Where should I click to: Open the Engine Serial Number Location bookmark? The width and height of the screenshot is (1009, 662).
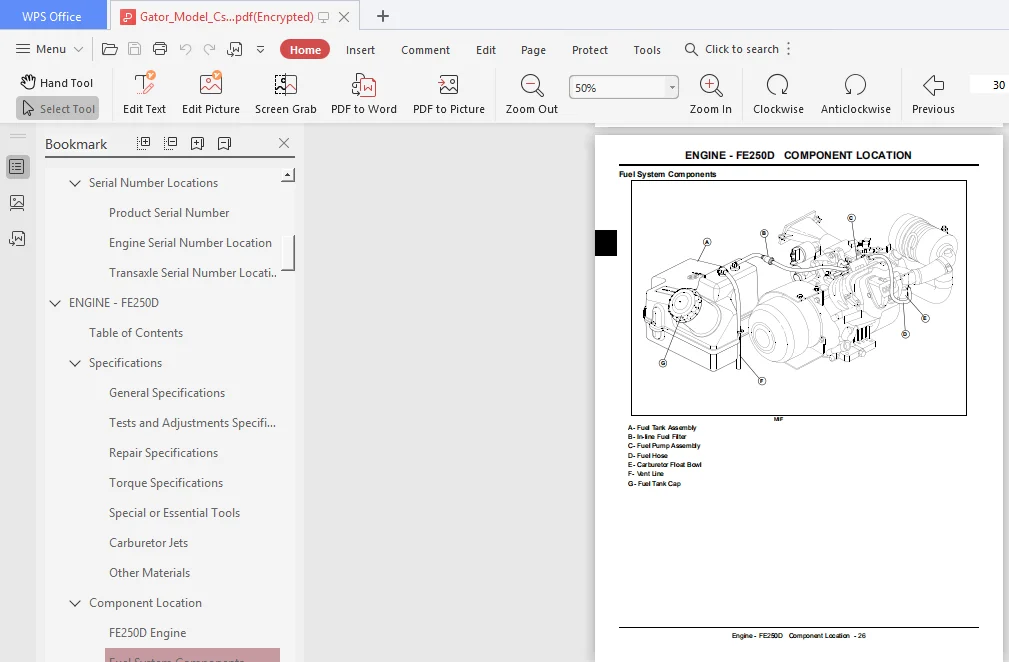pyautogui.click(x=190, y=243)
